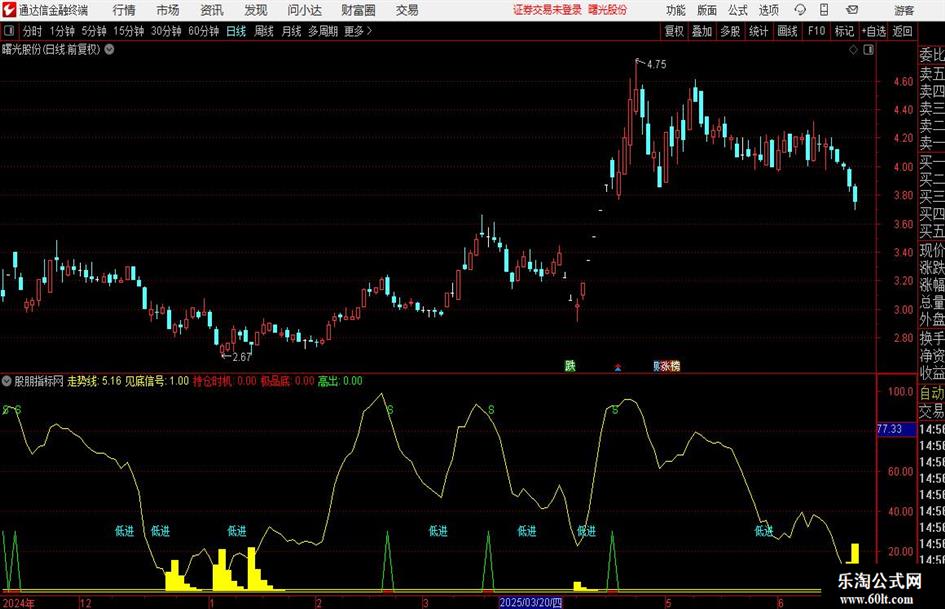Click the 自动 label in right panel

click(x=931, y=393)
